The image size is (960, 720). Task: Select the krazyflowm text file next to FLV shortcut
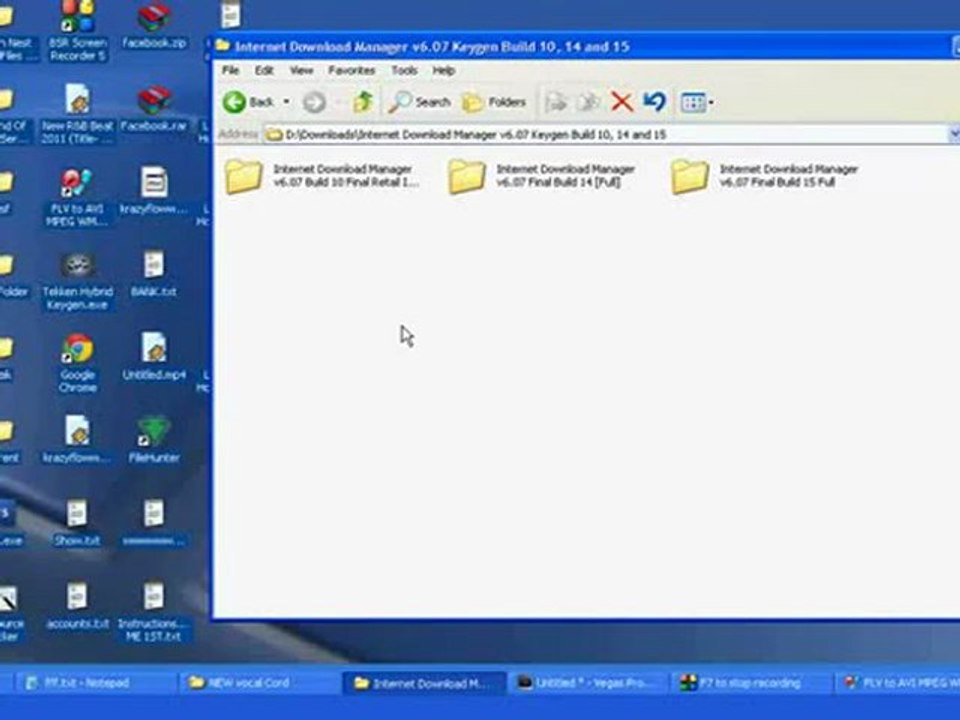coord(154,192)
